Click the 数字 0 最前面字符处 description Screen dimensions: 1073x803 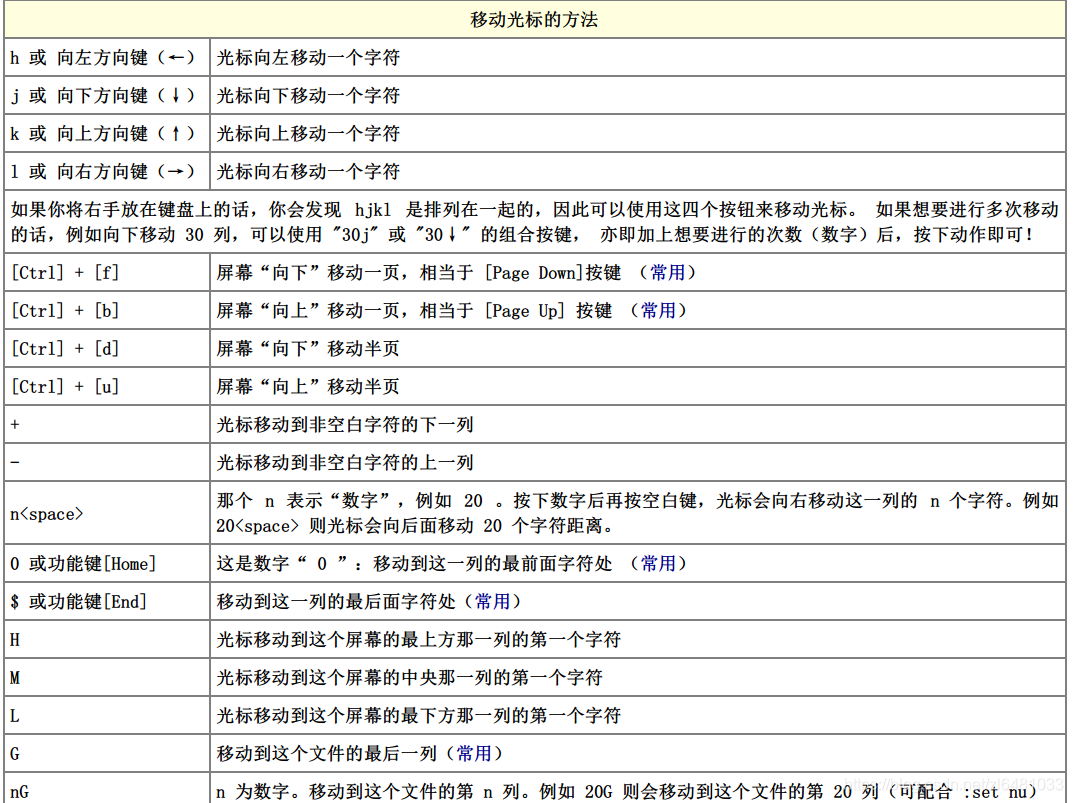click(452, 563)
